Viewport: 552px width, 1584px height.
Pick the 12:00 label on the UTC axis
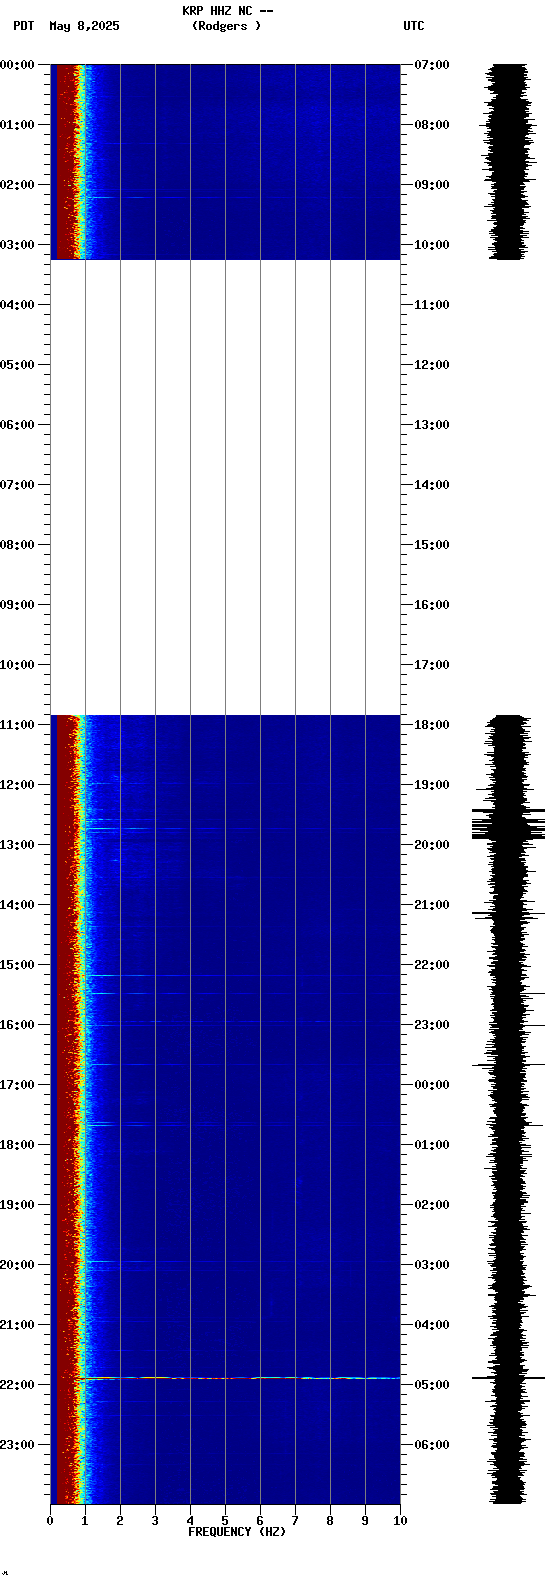(x=432, y=365)
